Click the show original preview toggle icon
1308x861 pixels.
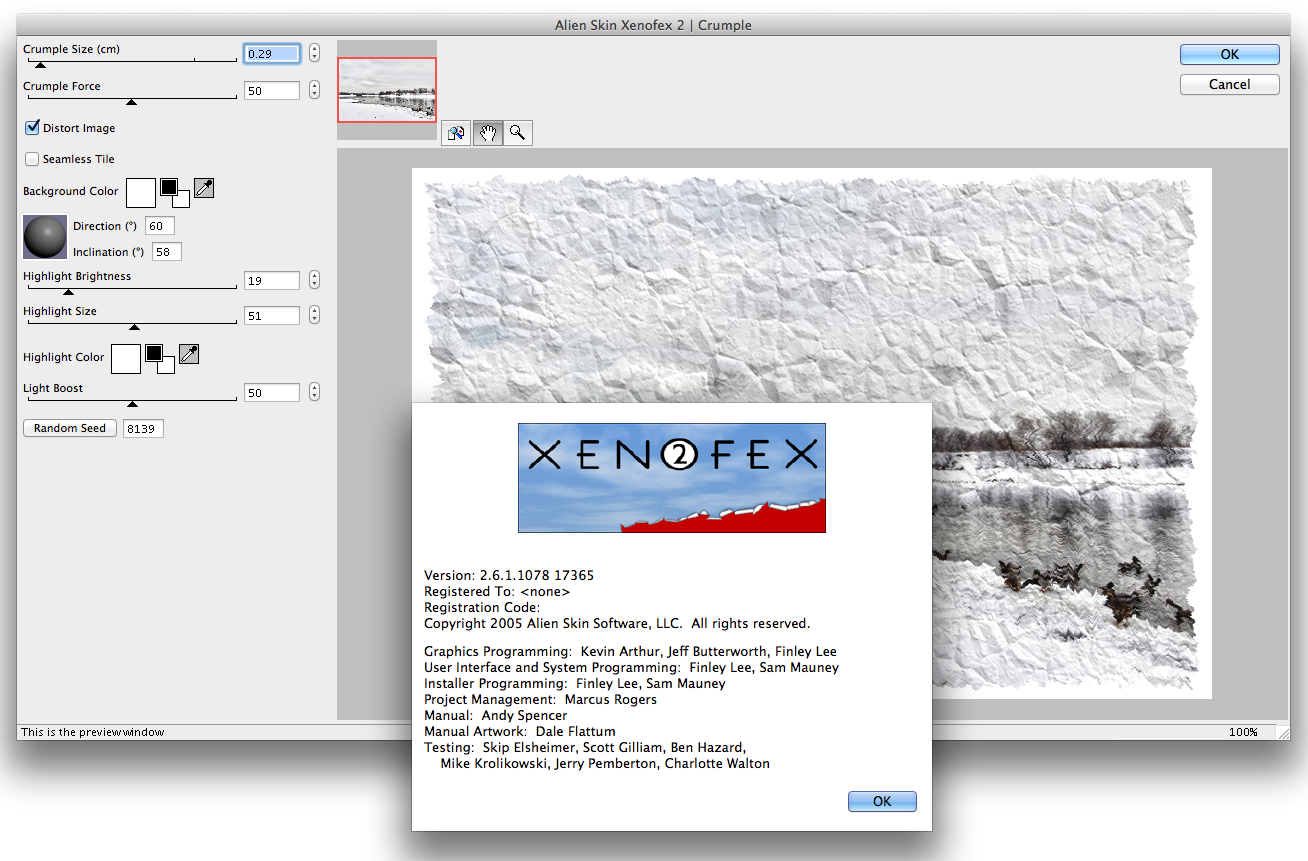click(456, 133)
